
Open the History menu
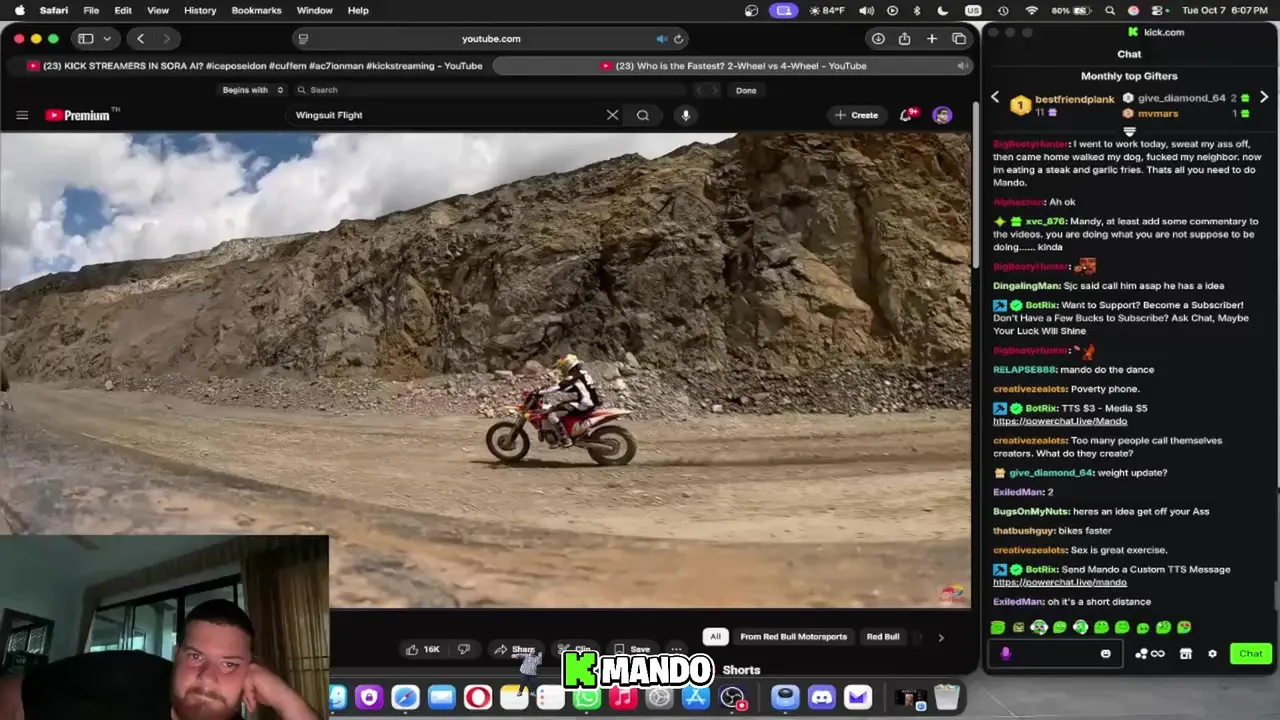pyautogui.click(x=200, y=10)
